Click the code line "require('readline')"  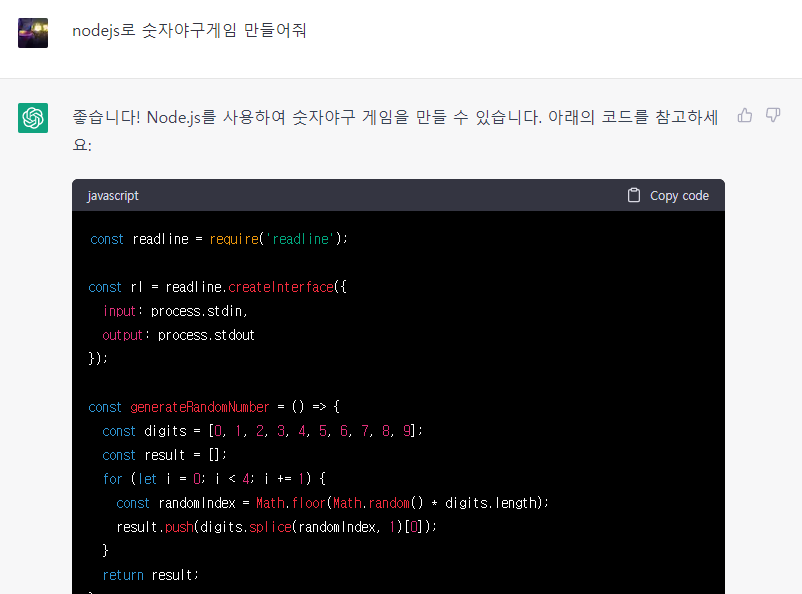279,239
